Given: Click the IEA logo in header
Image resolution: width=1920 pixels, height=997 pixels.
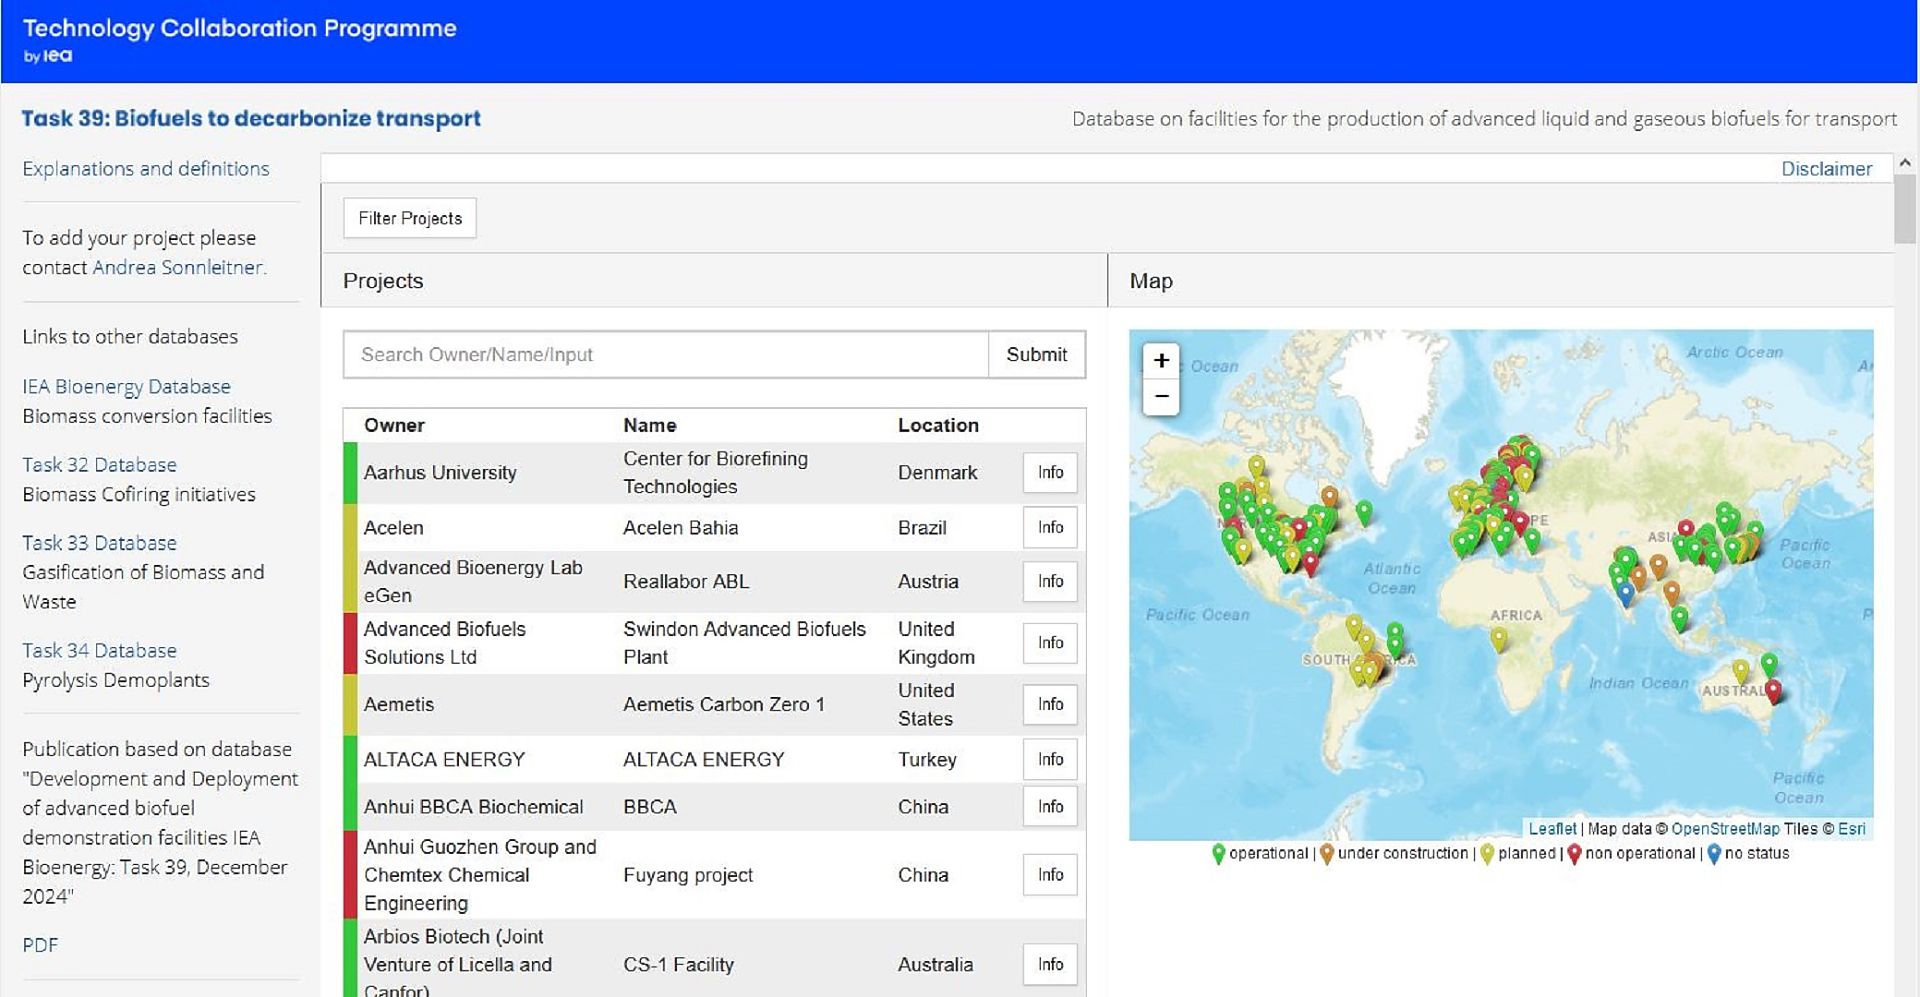Looking at the screenshot, I should coord(58,56).
